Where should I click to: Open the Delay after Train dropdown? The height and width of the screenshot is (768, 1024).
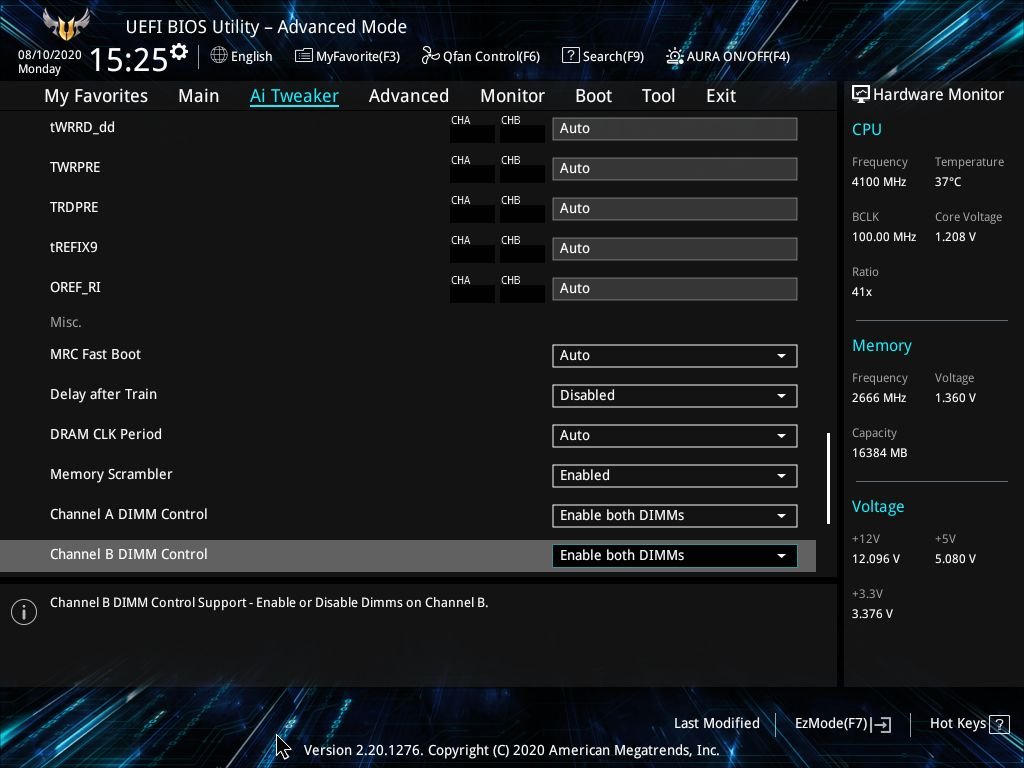675,395
